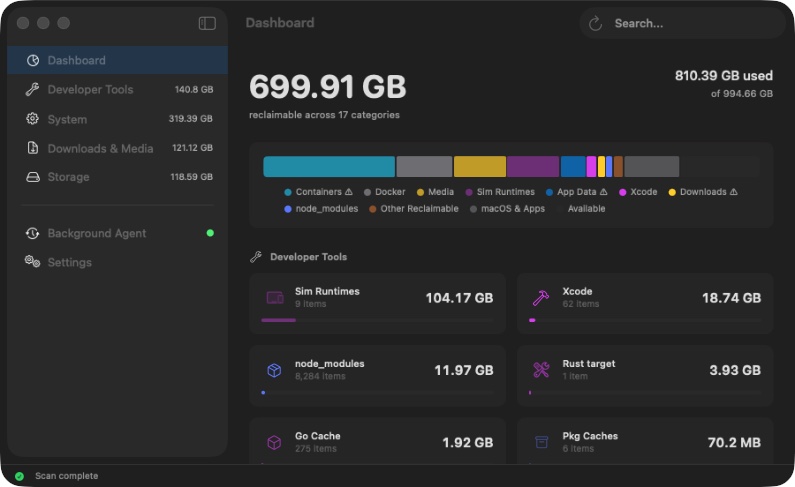The height and width of the screenshot is (487, 795).
Task: Click the App Data warning triangle icon
Action: 603,192
